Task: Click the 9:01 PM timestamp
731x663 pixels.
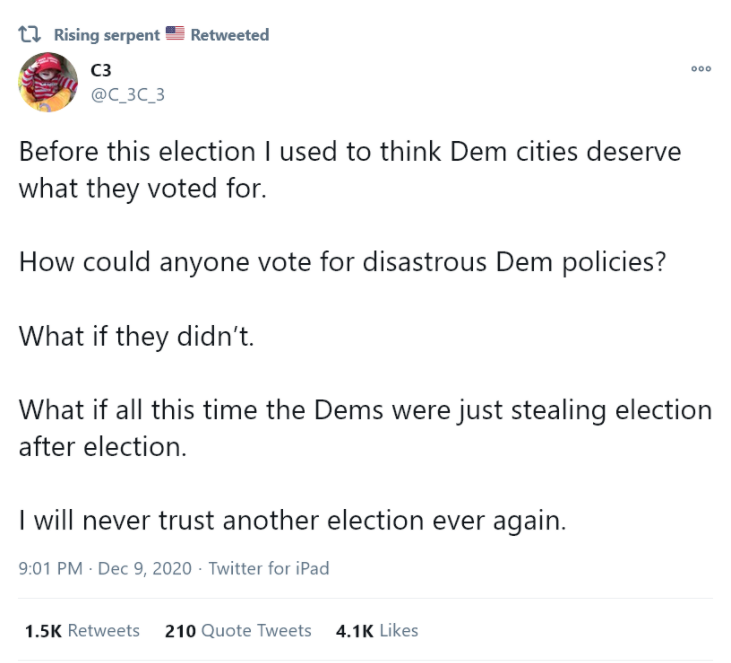Action: pyautogui.click(x=50, y=569)
